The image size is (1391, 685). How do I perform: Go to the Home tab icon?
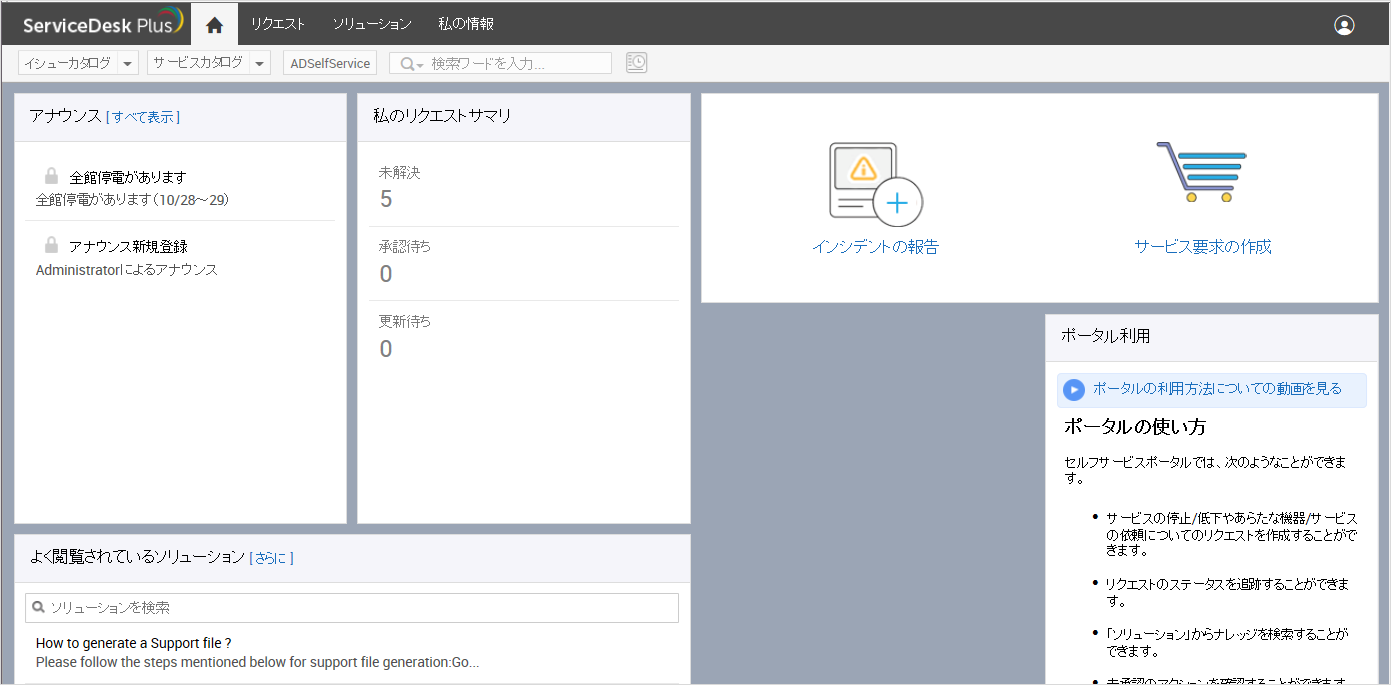(214, 24)
